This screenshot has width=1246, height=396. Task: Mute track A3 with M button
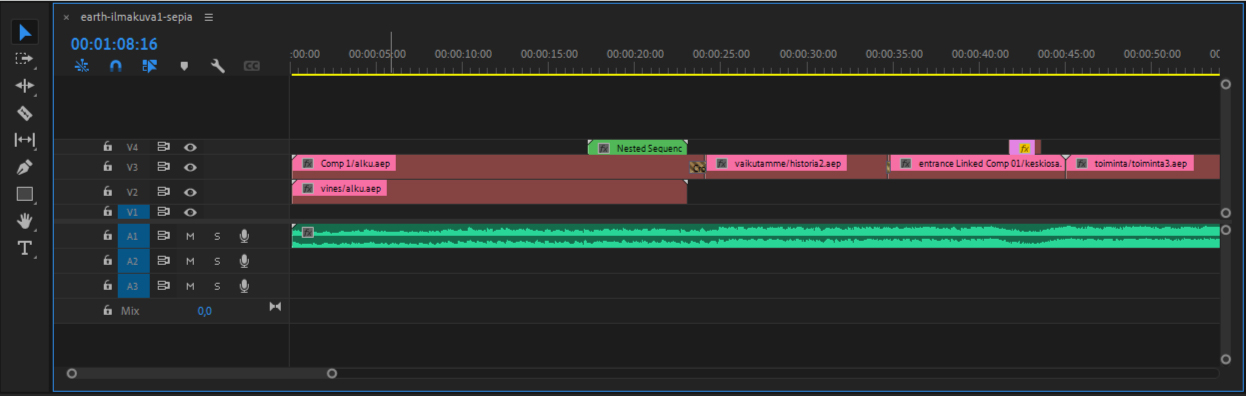coord(190,286)
